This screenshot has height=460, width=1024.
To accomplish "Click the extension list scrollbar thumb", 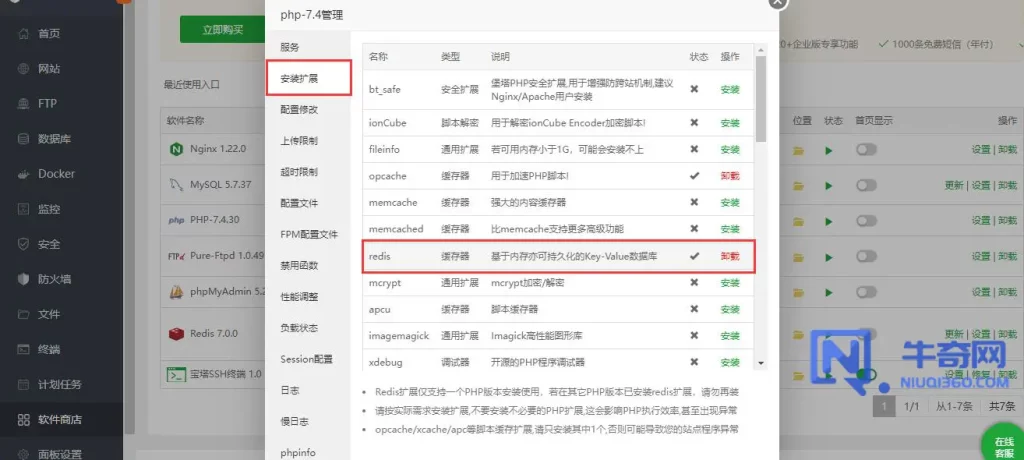I will tap(761, 98).
